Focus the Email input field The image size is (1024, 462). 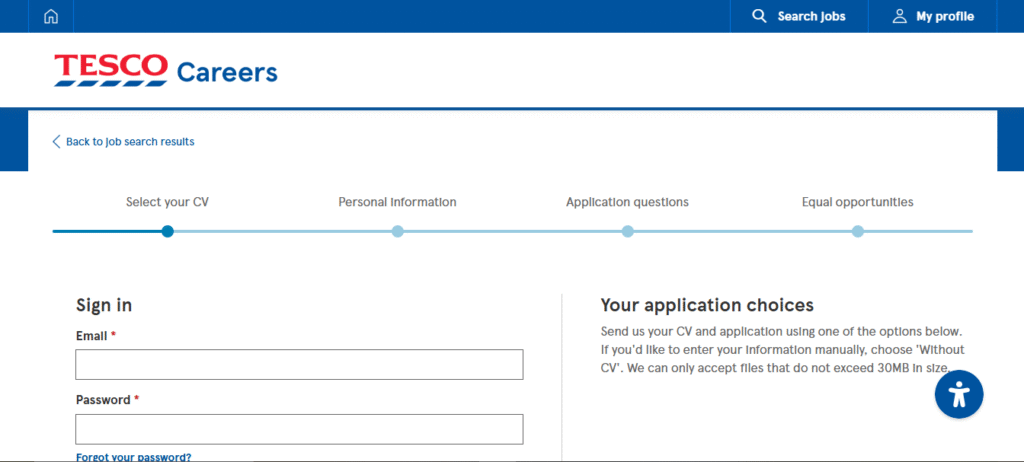[x=299, y=365]
